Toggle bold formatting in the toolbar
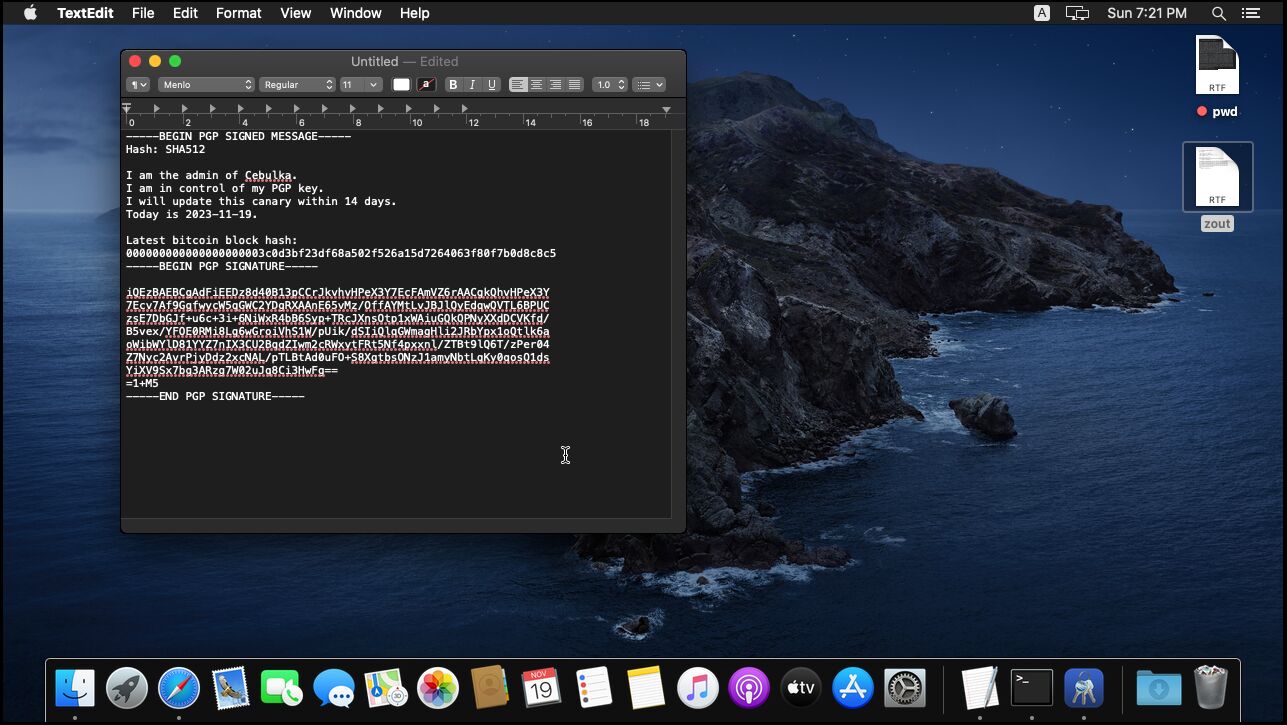This screenshot has height=725, width=1287. 453,85
